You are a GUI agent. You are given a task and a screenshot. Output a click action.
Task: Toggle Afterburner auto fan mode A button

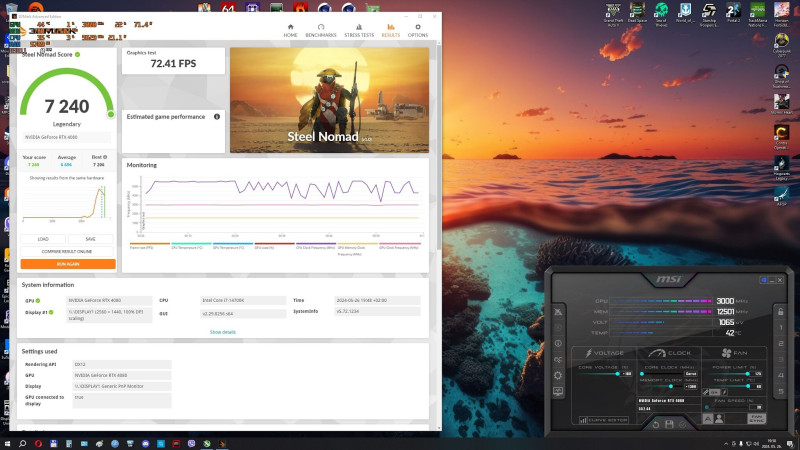708,419
